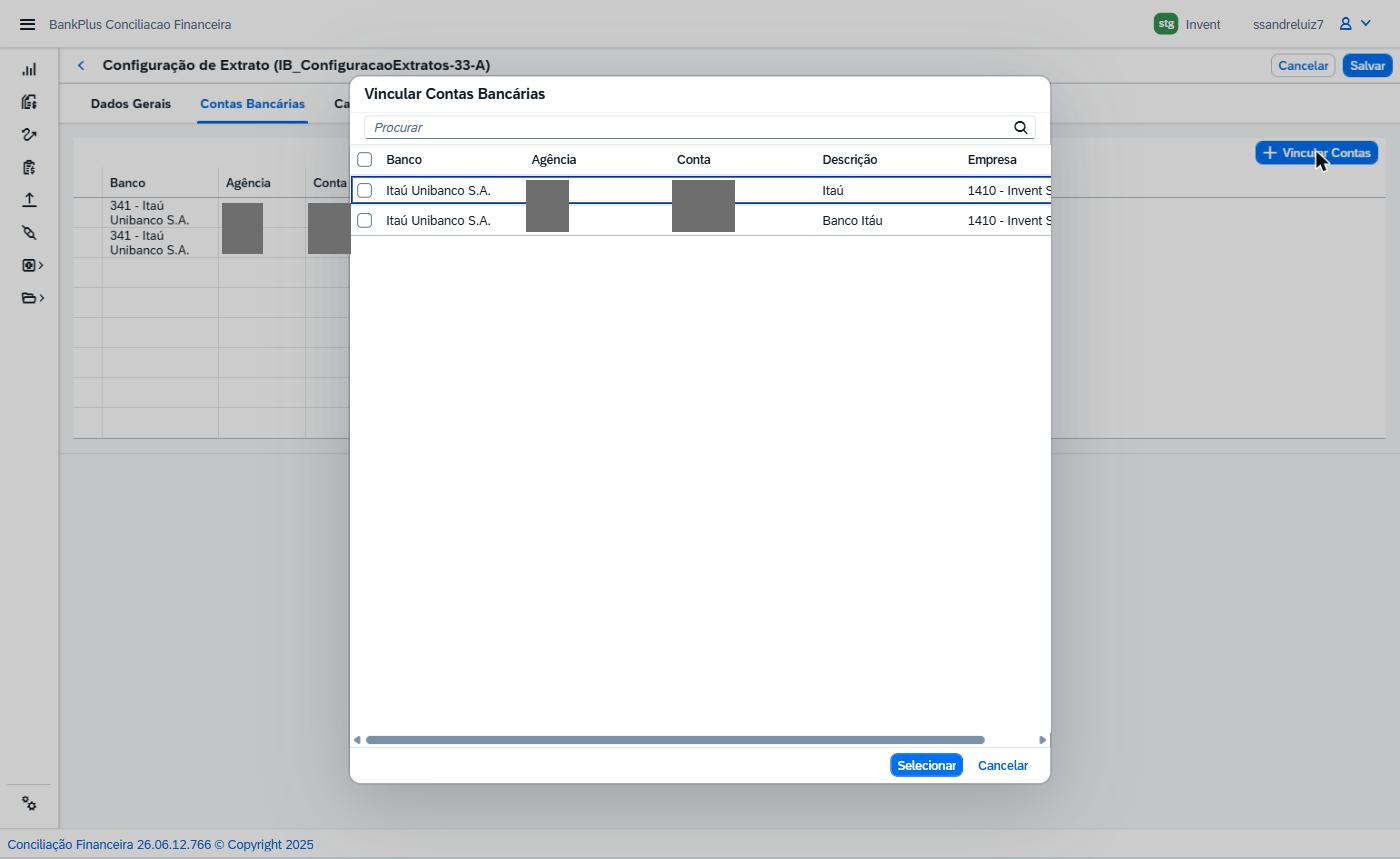Viewport: 1400px width, 859px height.
Task: Click the Salvar button in page header
Action: (x=1367, y=65)
